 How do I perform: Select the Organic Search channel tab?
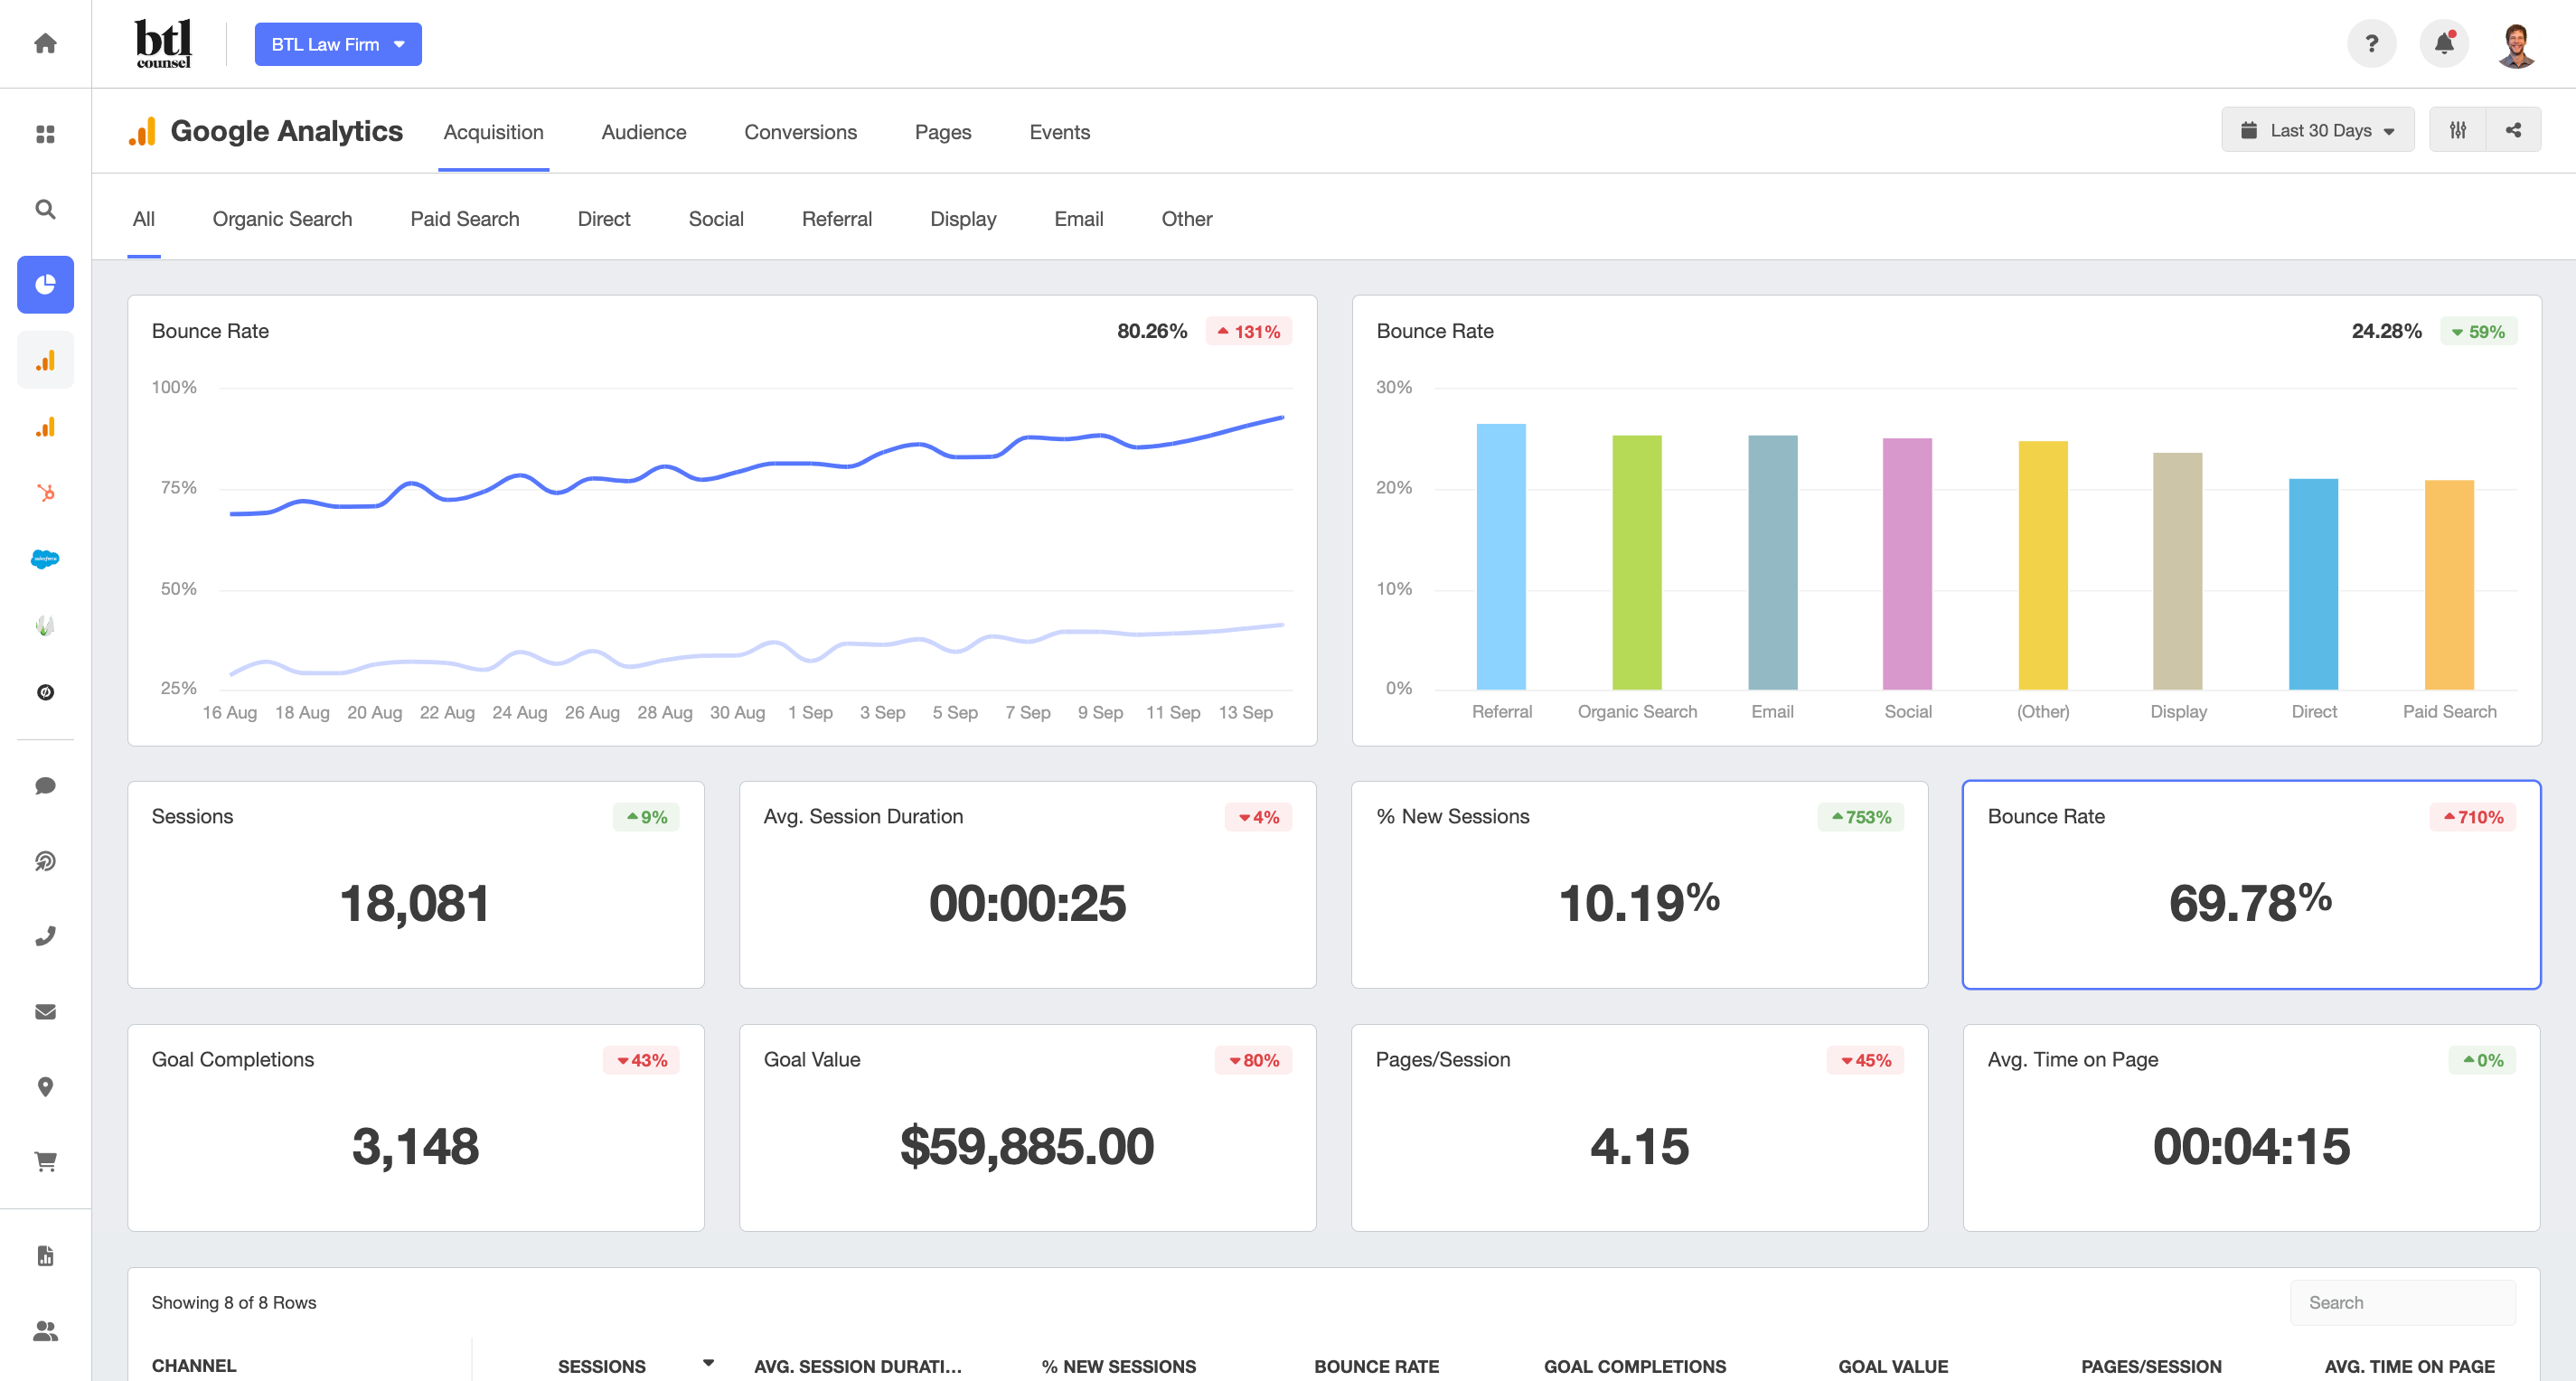click(282, 219)
